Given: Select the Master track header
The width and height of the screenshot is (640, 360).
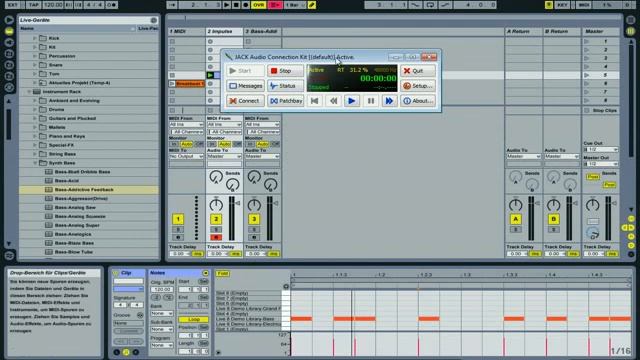Looking at the screenshot, I should (x=600, y=31).
